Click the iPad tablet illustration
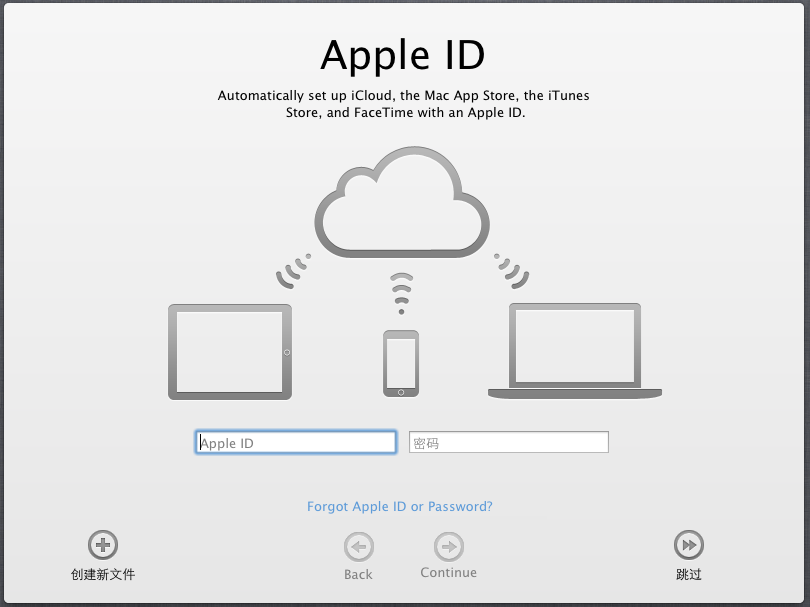 (x=230, y=352)
